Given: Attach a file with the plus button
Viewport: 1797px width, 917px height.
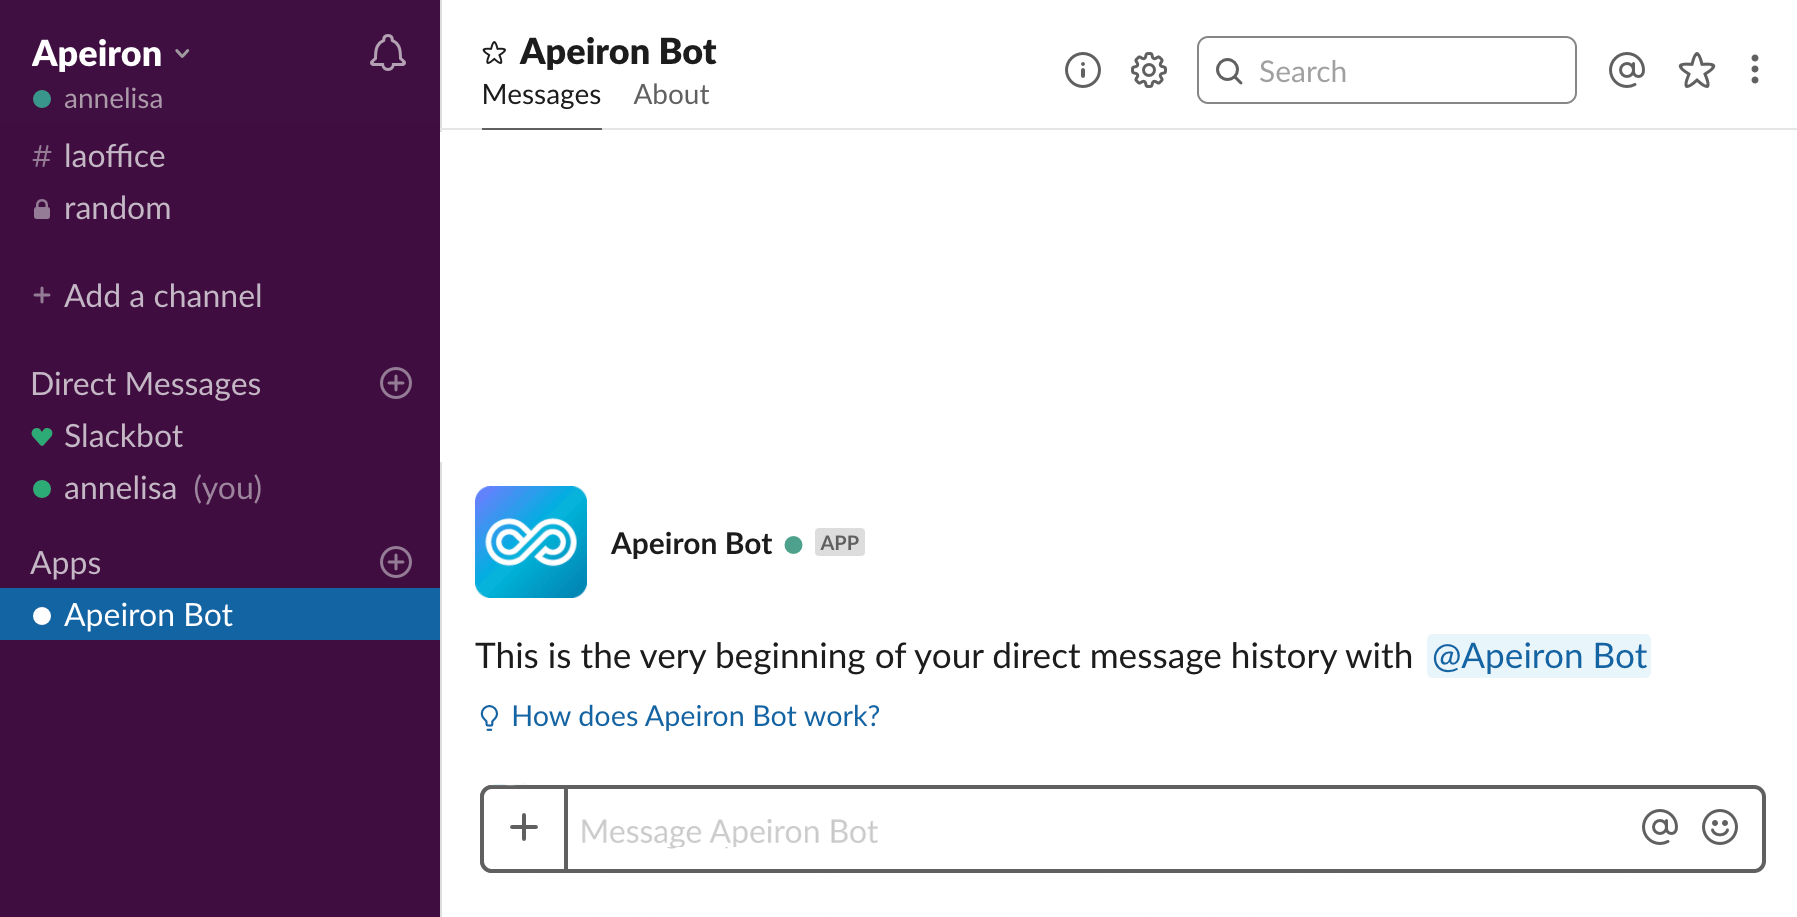Looking at the screenshot, I should point(524,828).
